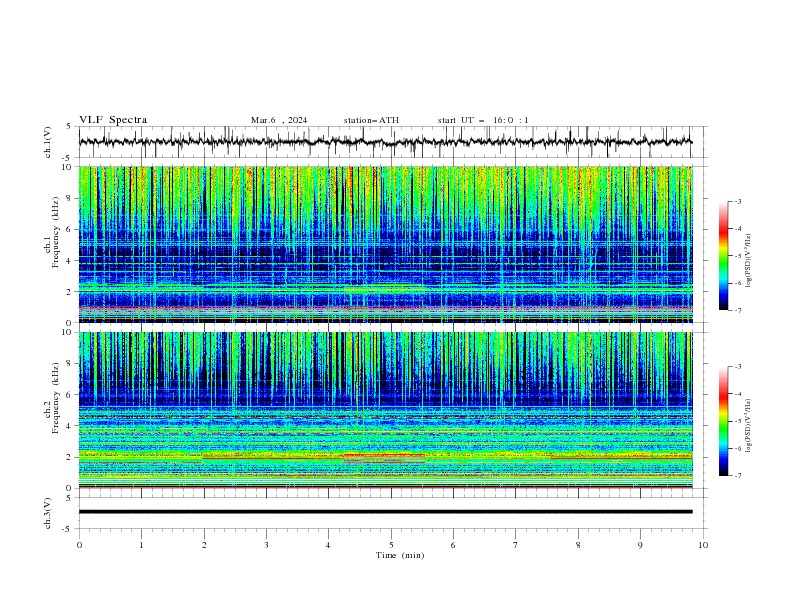
Task: Click time axis tick label "3"
Action: click(266, 545)
